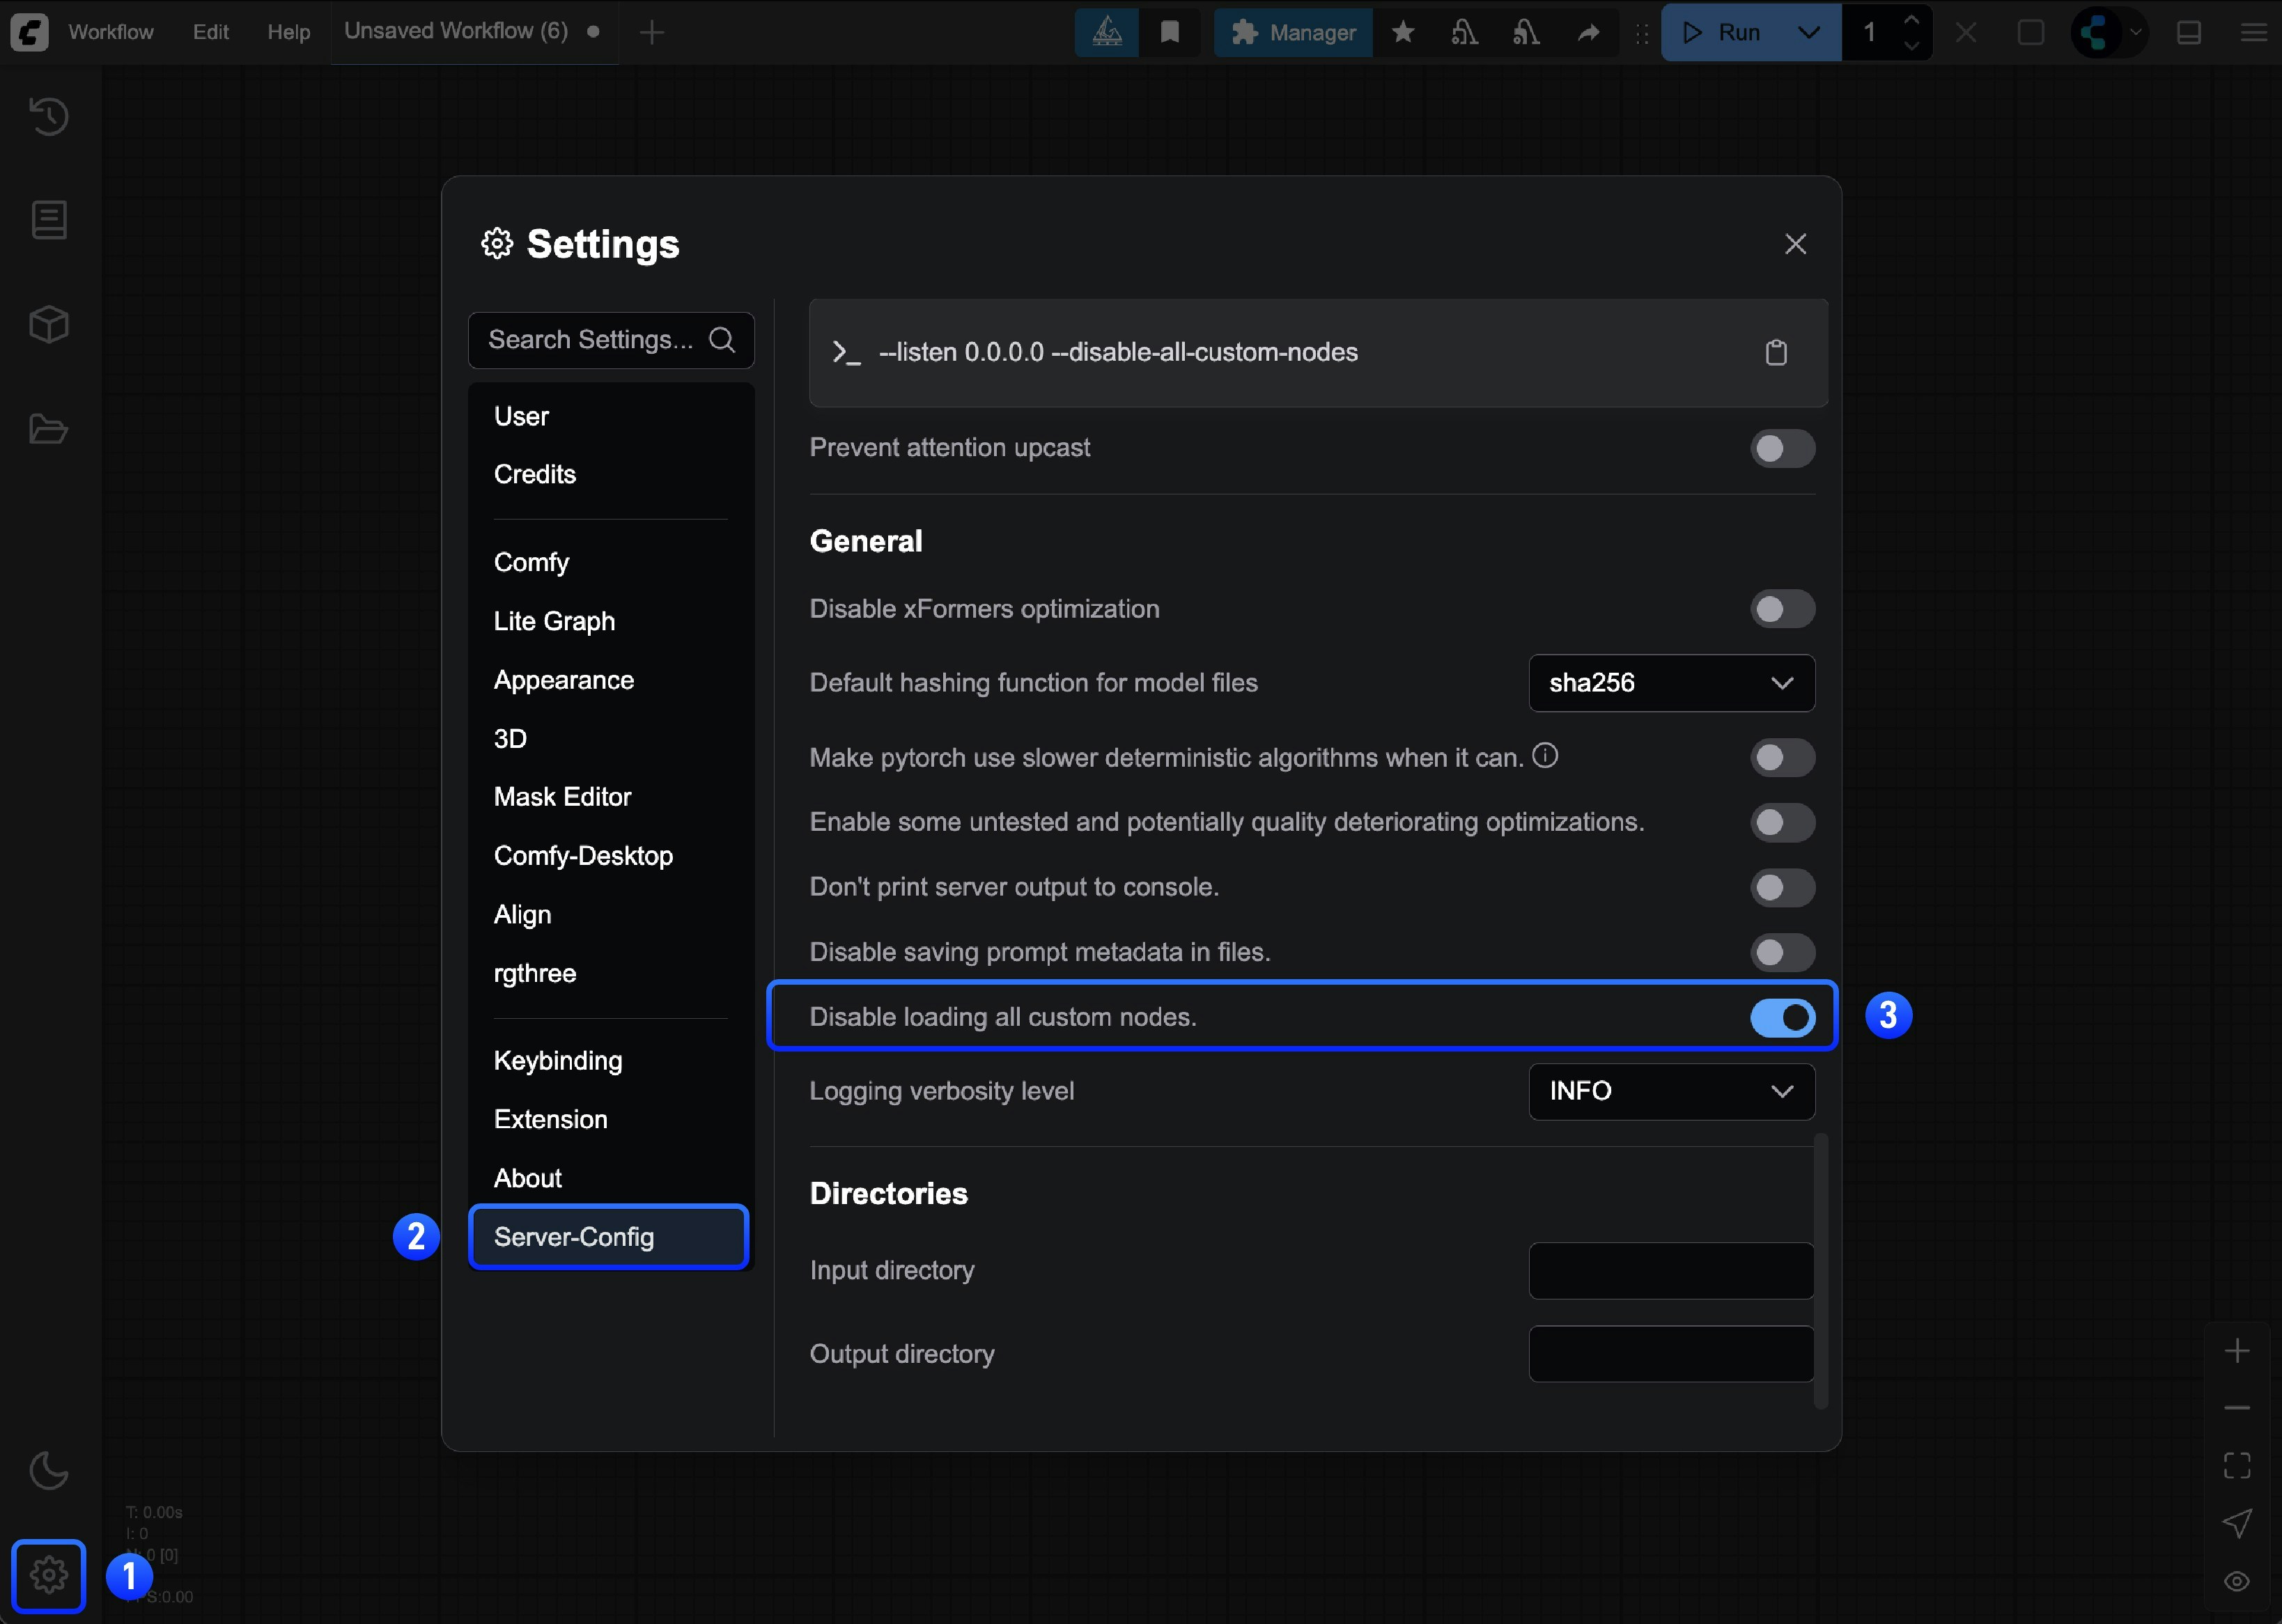Toggle dark theme with the moon icon
Screen dimensions: 2282x1624
tap(48, 1470)
